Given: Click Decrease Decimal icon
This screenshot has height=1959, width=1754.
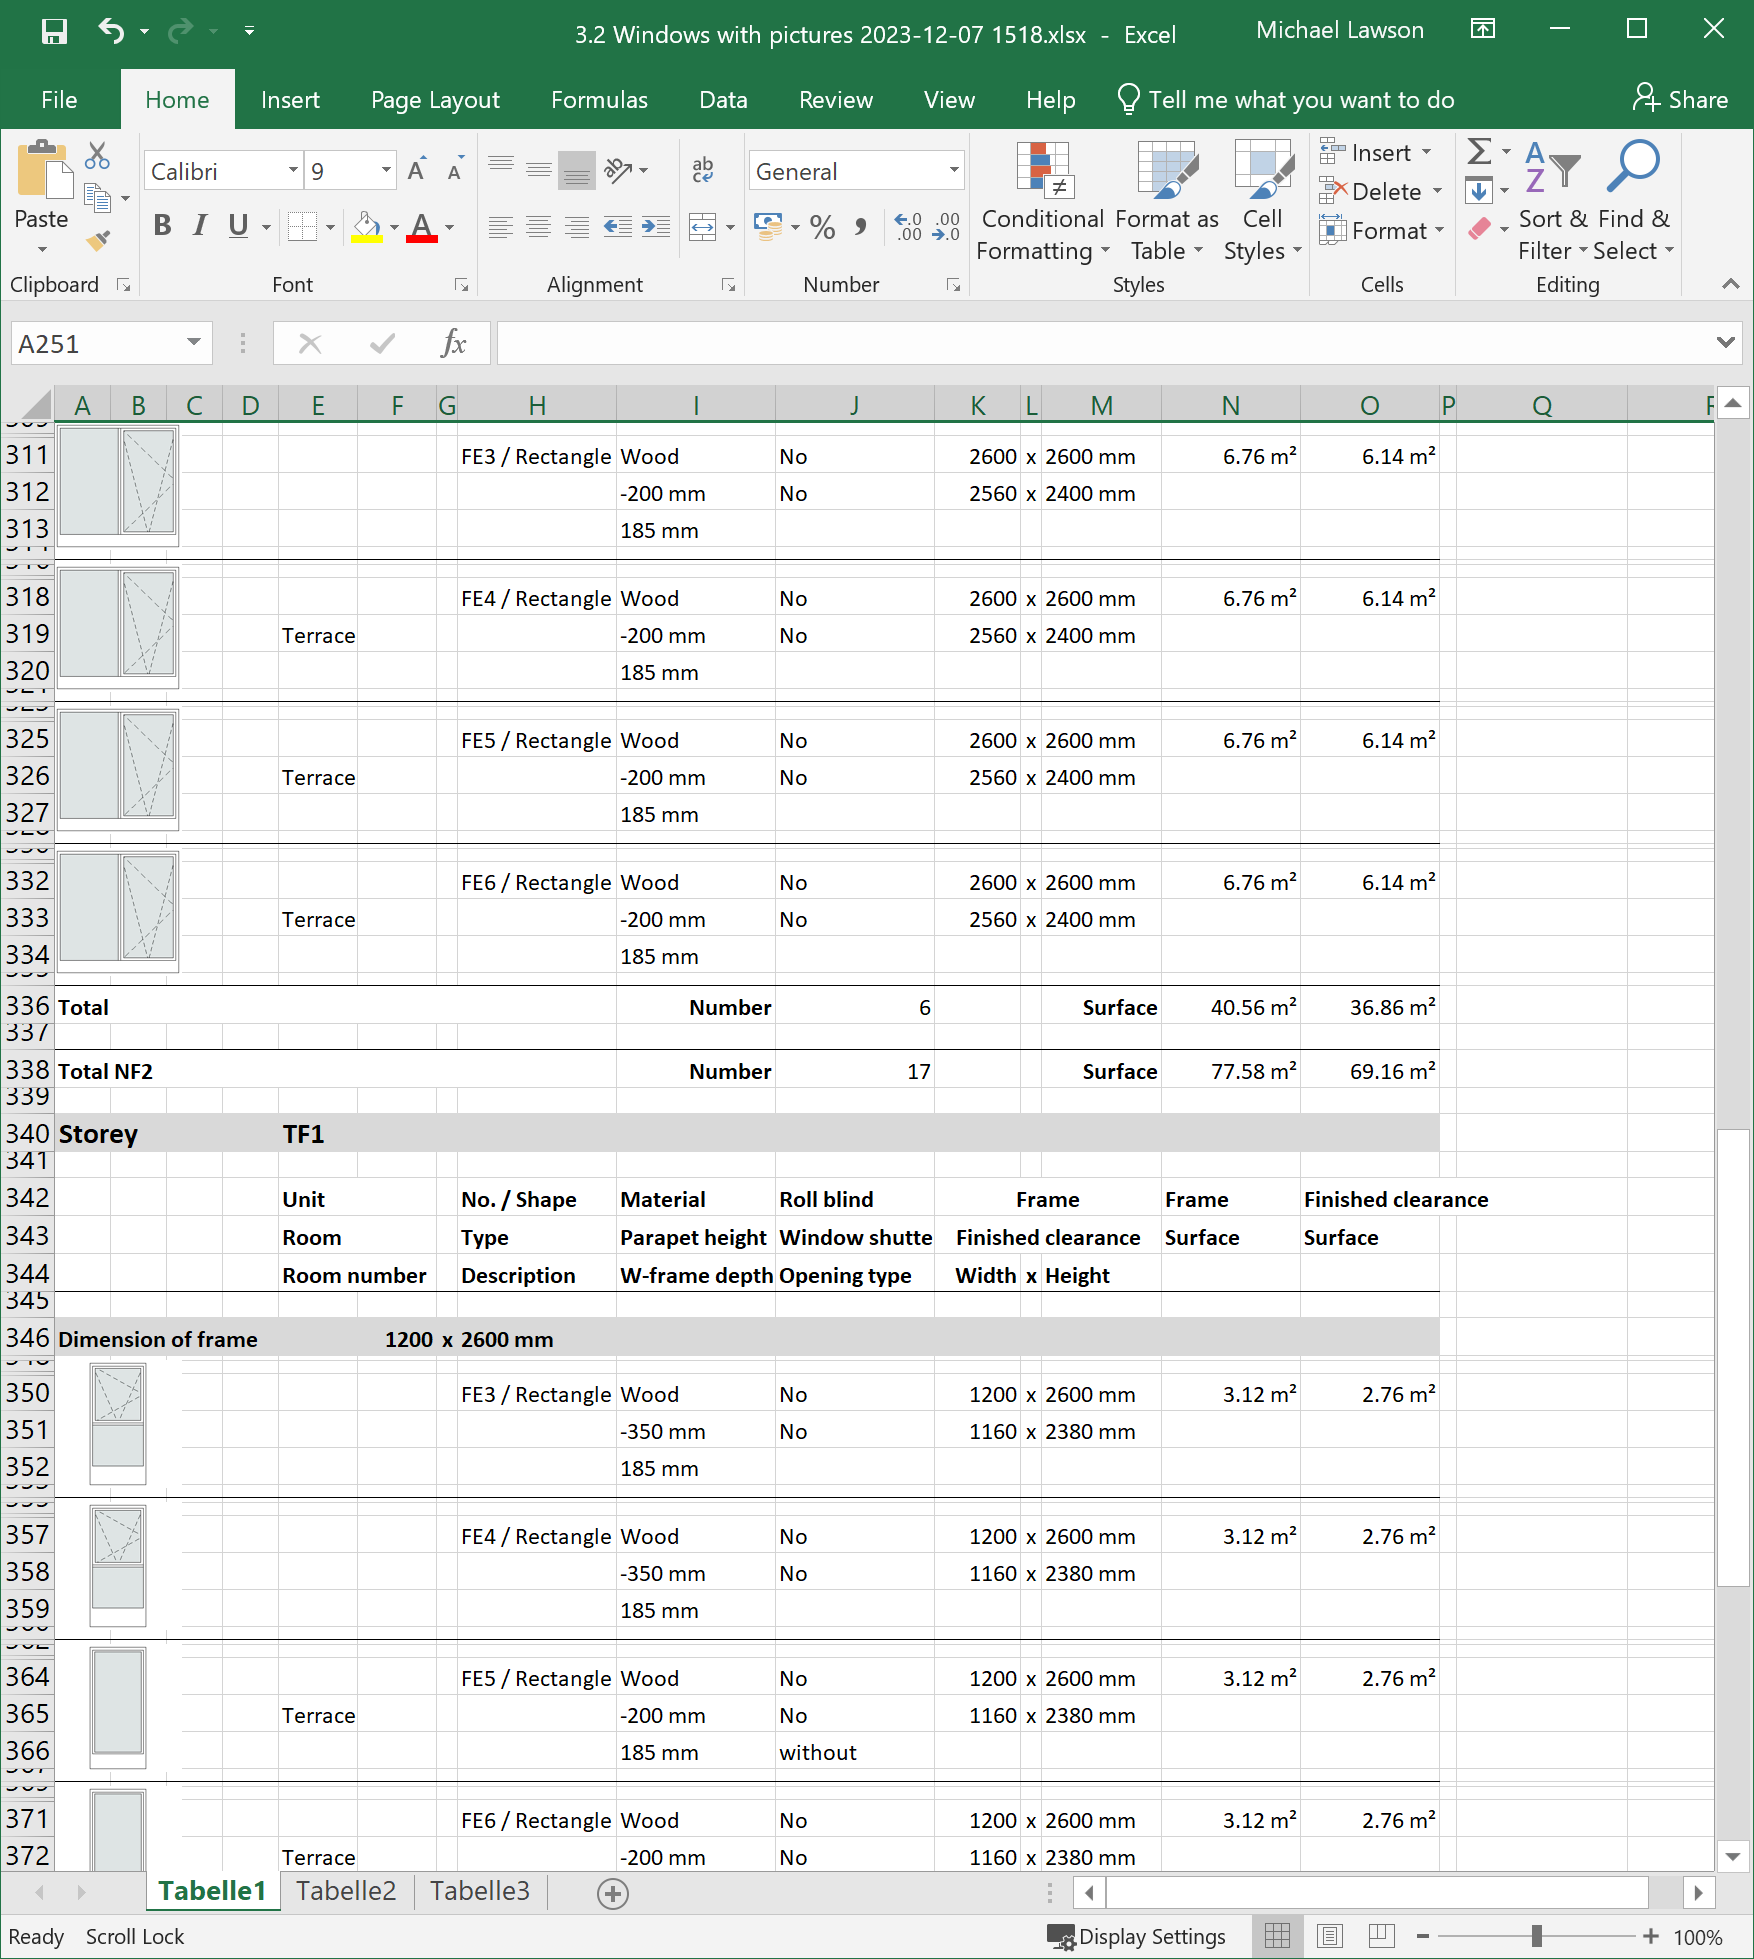Looking at the screenshot, I should pos(946,227).
